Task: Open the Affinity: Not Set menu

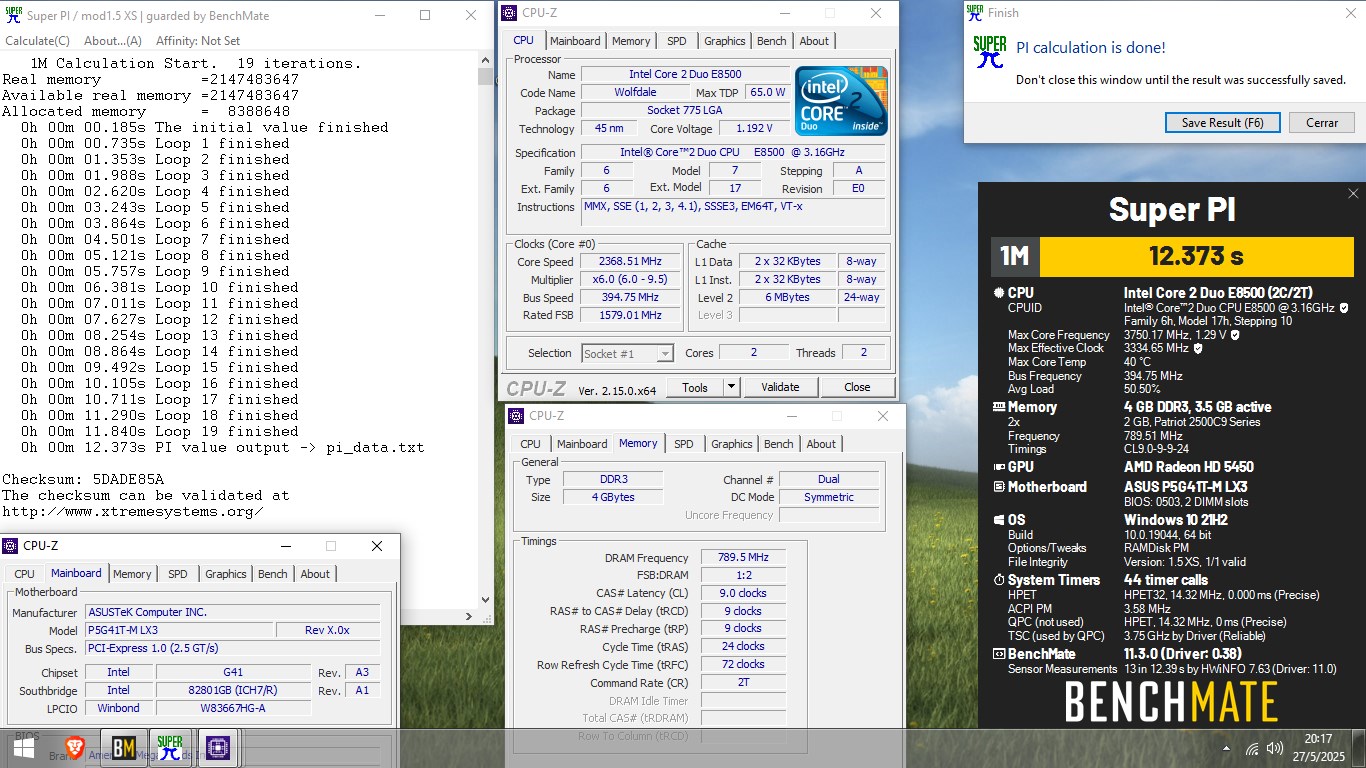Action: pyautogui.click(x=198, y=41)
